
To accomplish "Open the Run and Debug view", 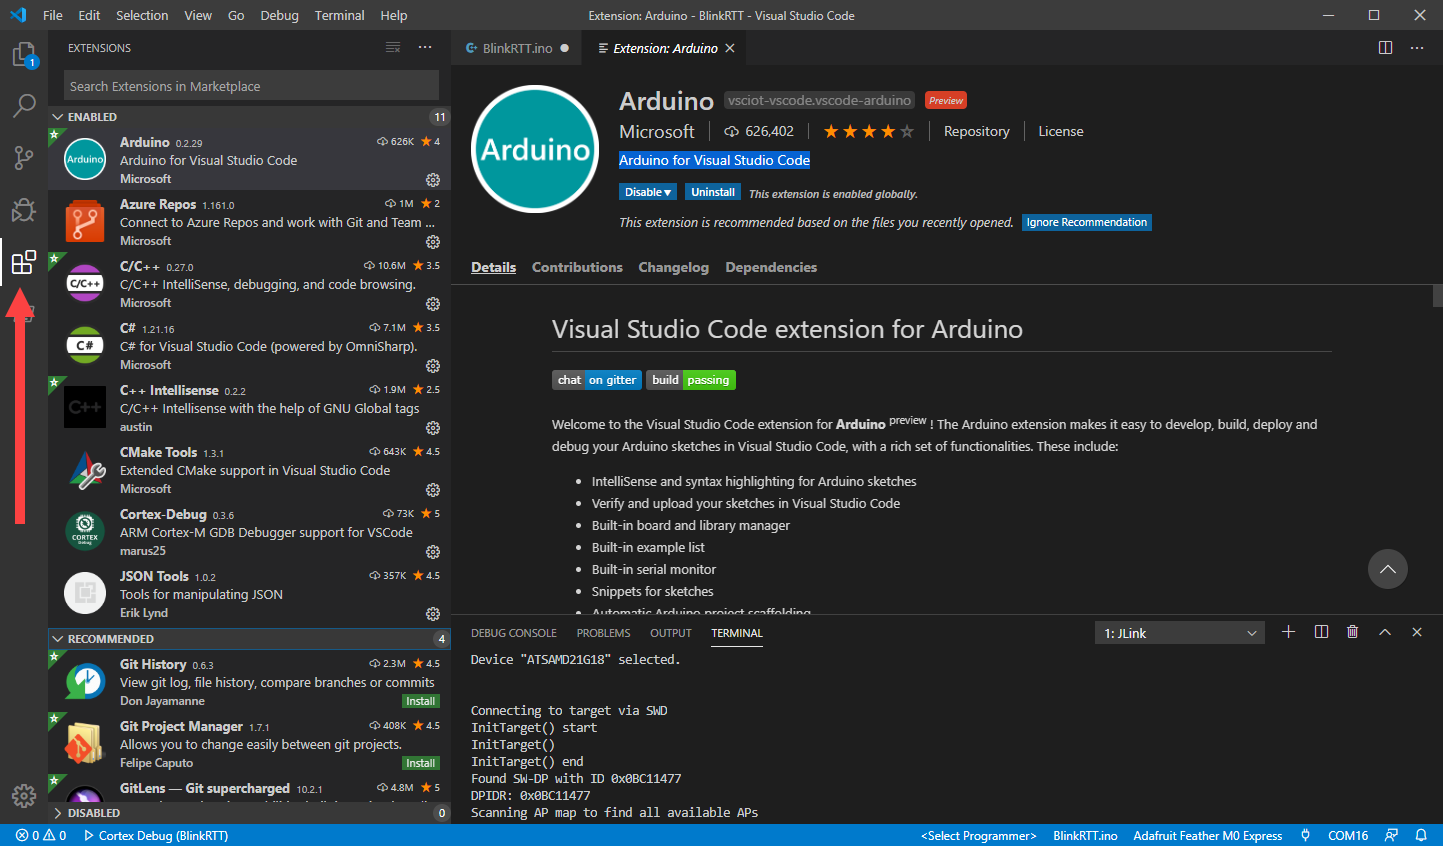I will coord(23,209).
